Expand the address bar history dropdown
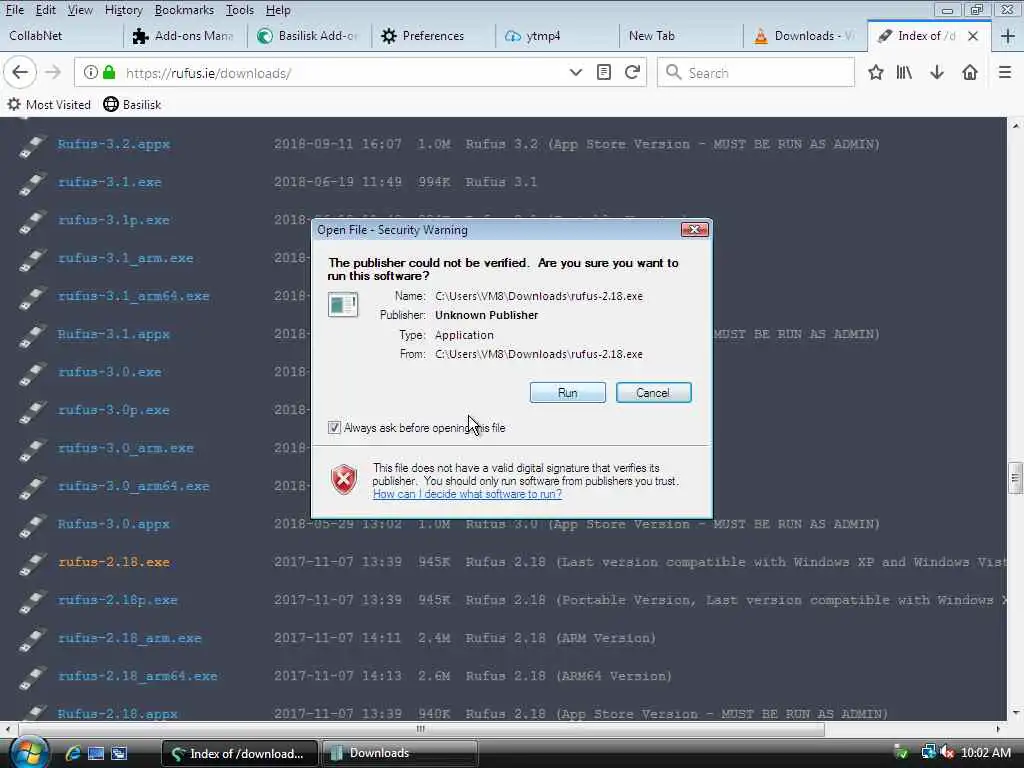The width and height of the screenshot is (1024, 768). coord(575,72)
